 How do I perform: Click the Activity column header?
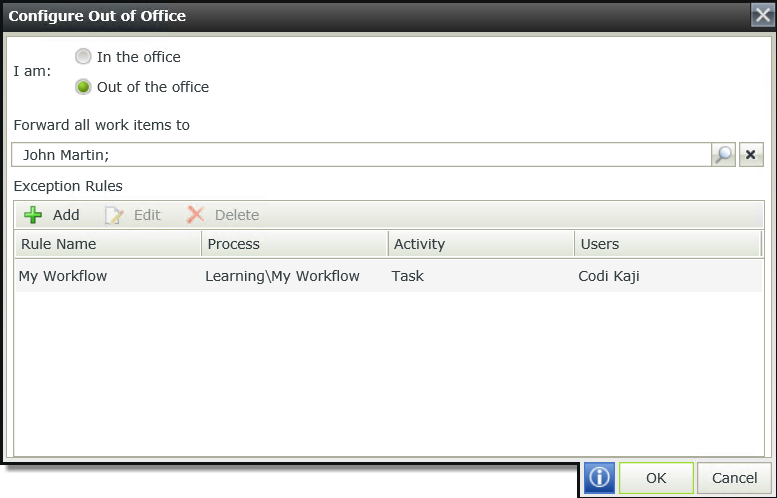[x=481, y=244]
